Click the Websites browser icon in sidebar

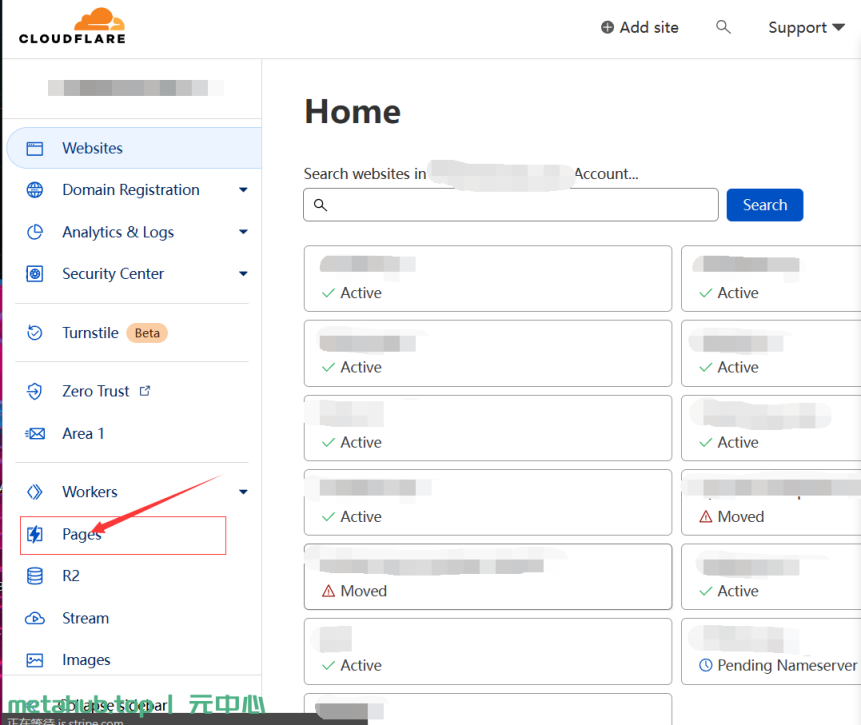(x=35, y=148)
